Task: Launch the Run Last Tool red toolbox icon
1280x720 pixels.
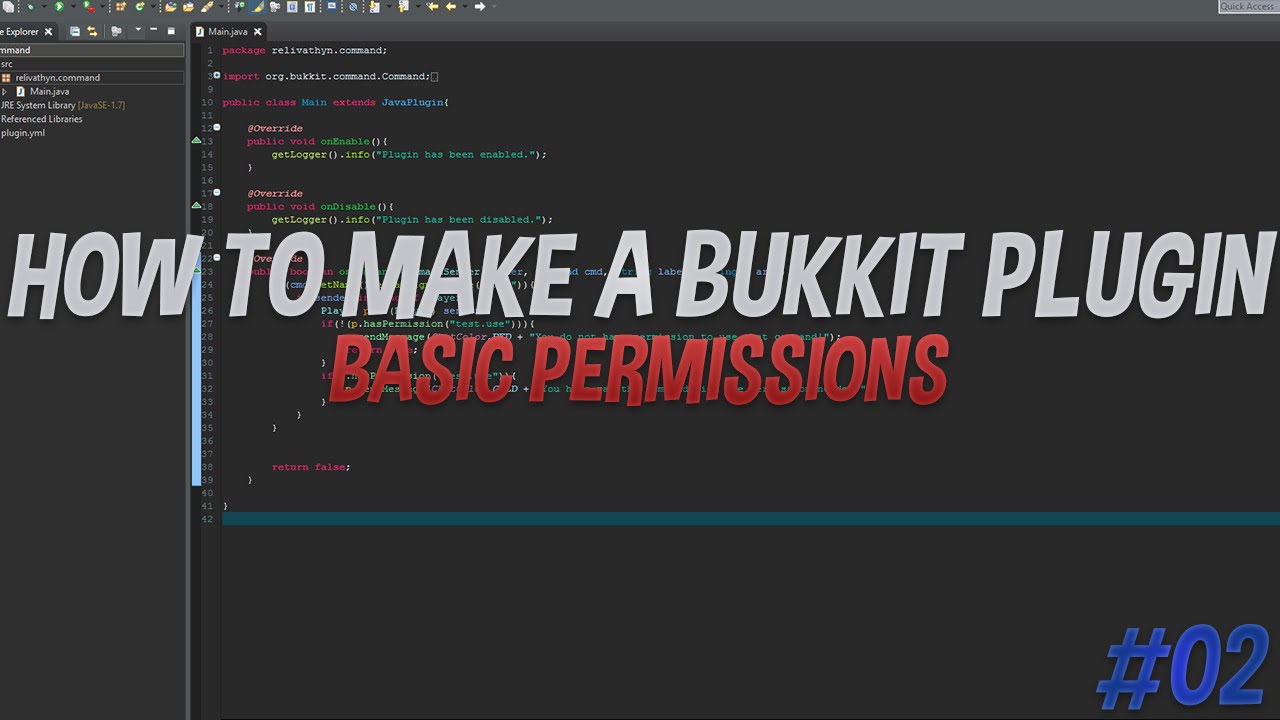Action: [x=89, y=7]
